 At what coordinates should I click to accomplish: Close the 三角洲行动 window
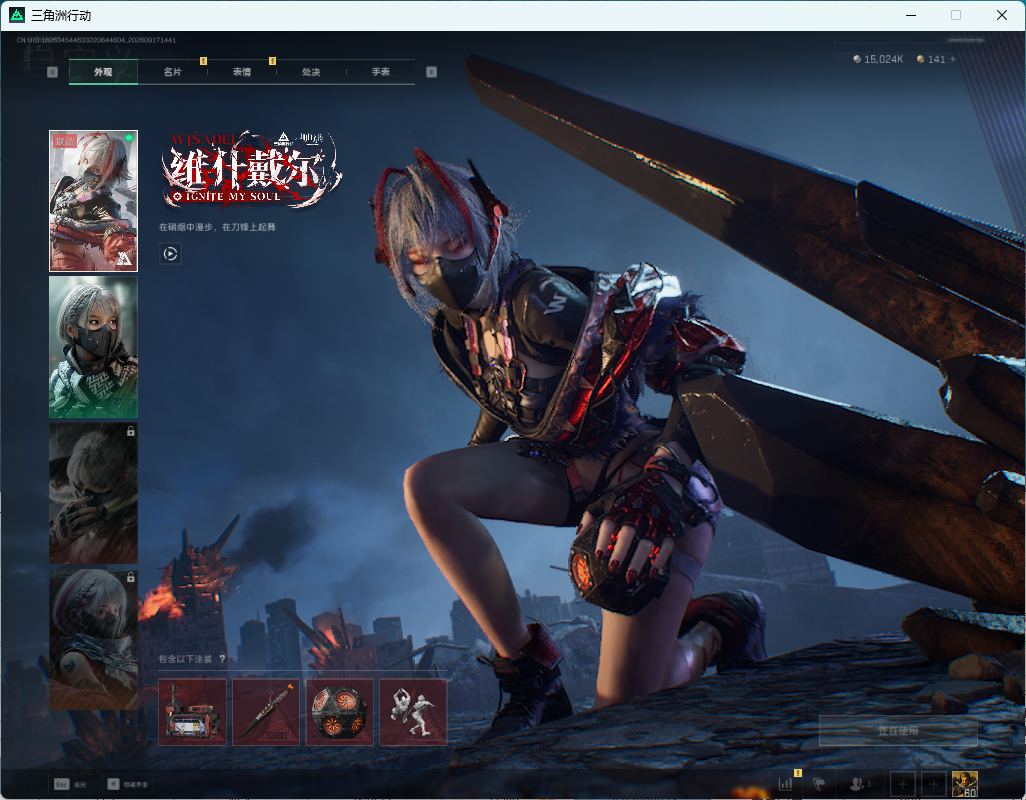coord(1002,15)
